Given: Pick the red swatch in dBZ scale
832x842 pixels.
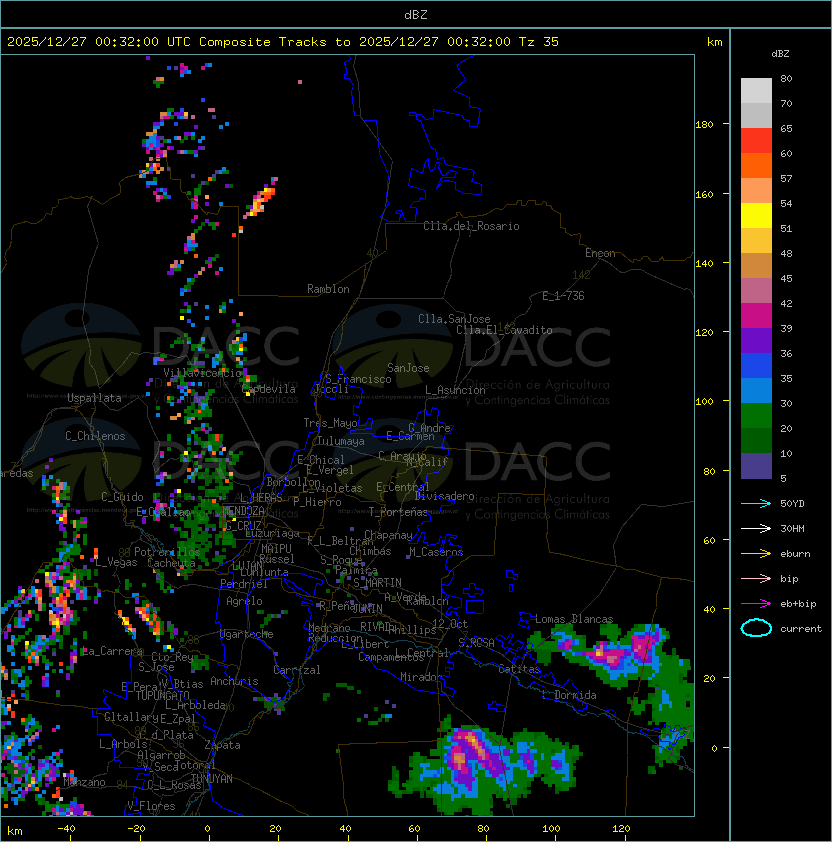Looking at the screenshot, I should 756,141.
